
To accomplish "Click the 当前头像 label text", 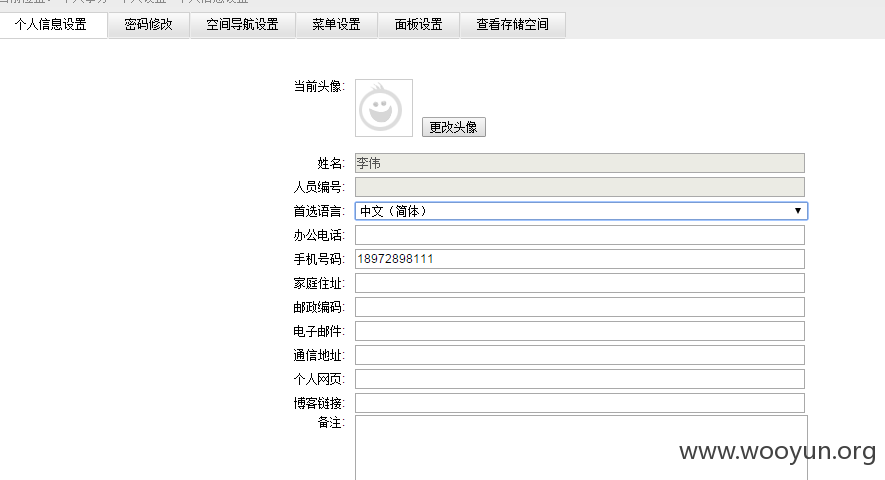I will [319, 86].
